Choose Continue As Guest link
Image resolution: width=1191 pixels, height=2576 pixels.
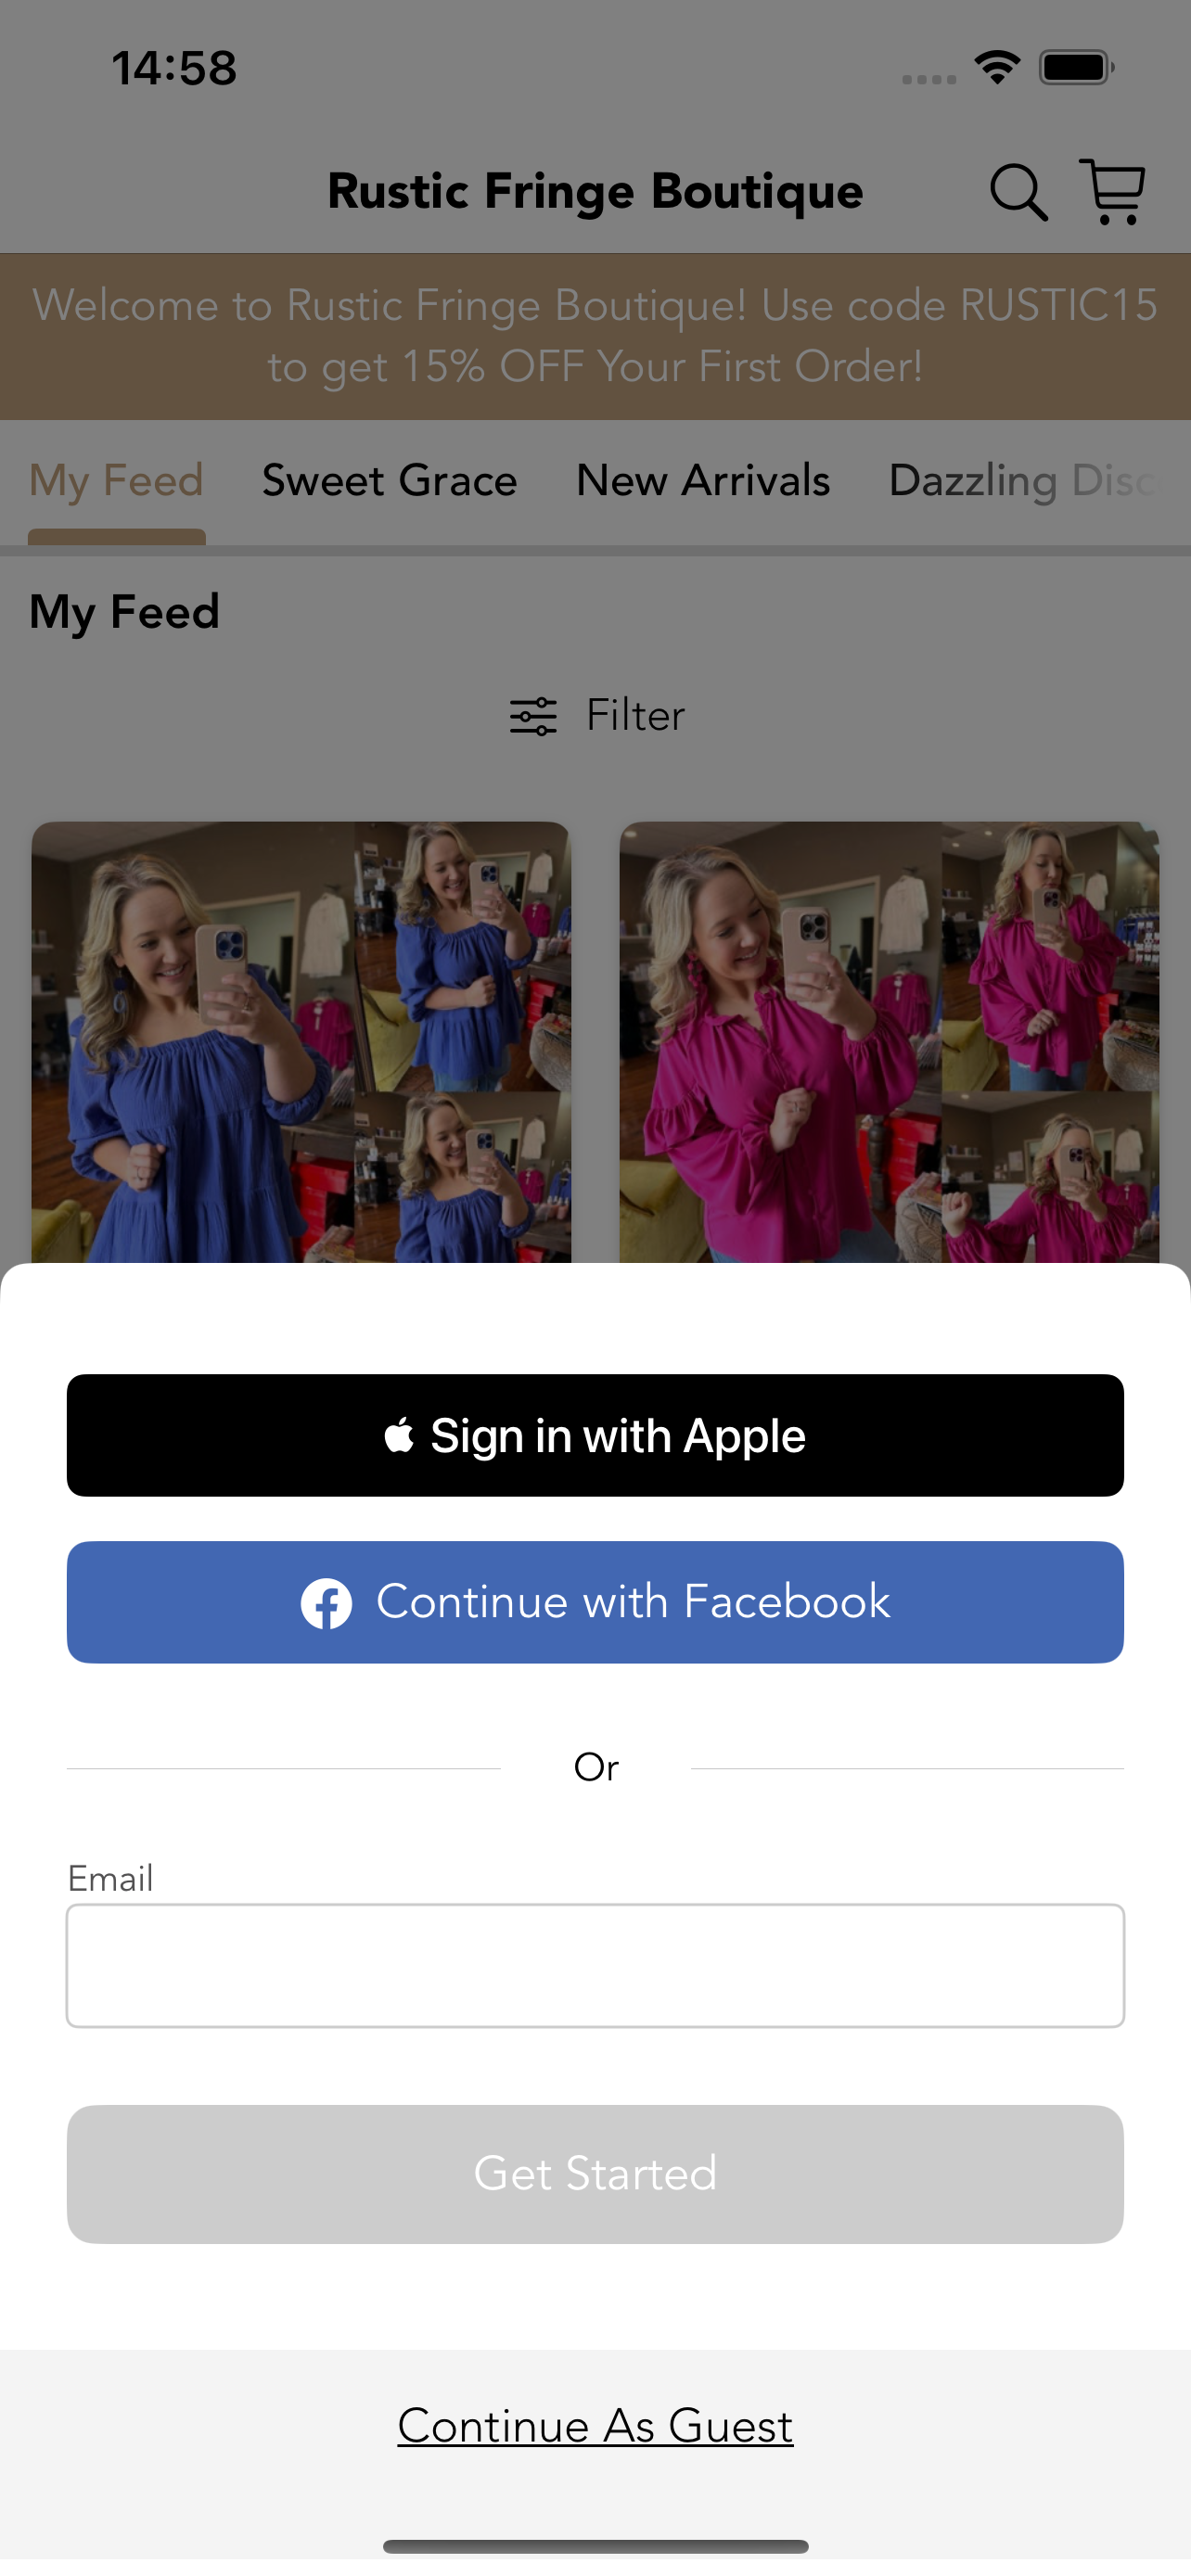click(x=595, y=2426)
